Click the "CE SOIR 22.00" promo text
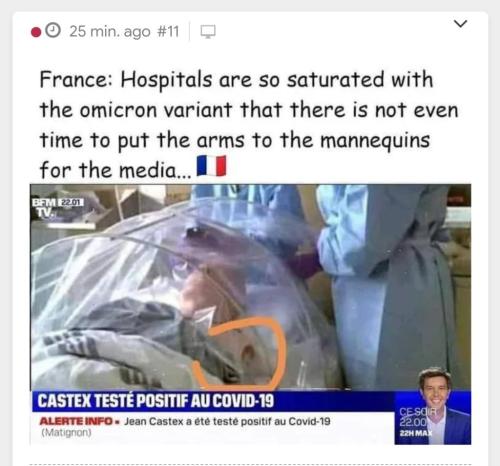Screen dimensions: 500x466 (x=416, y=417)
